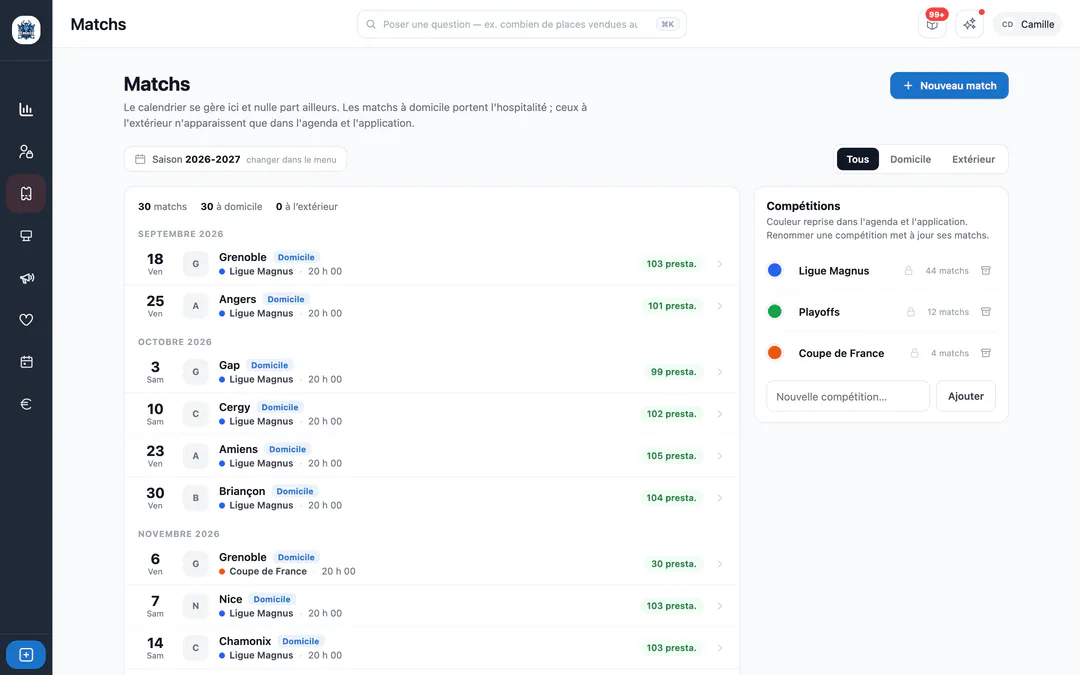Click the N team badge for Nice

[196, 606]
